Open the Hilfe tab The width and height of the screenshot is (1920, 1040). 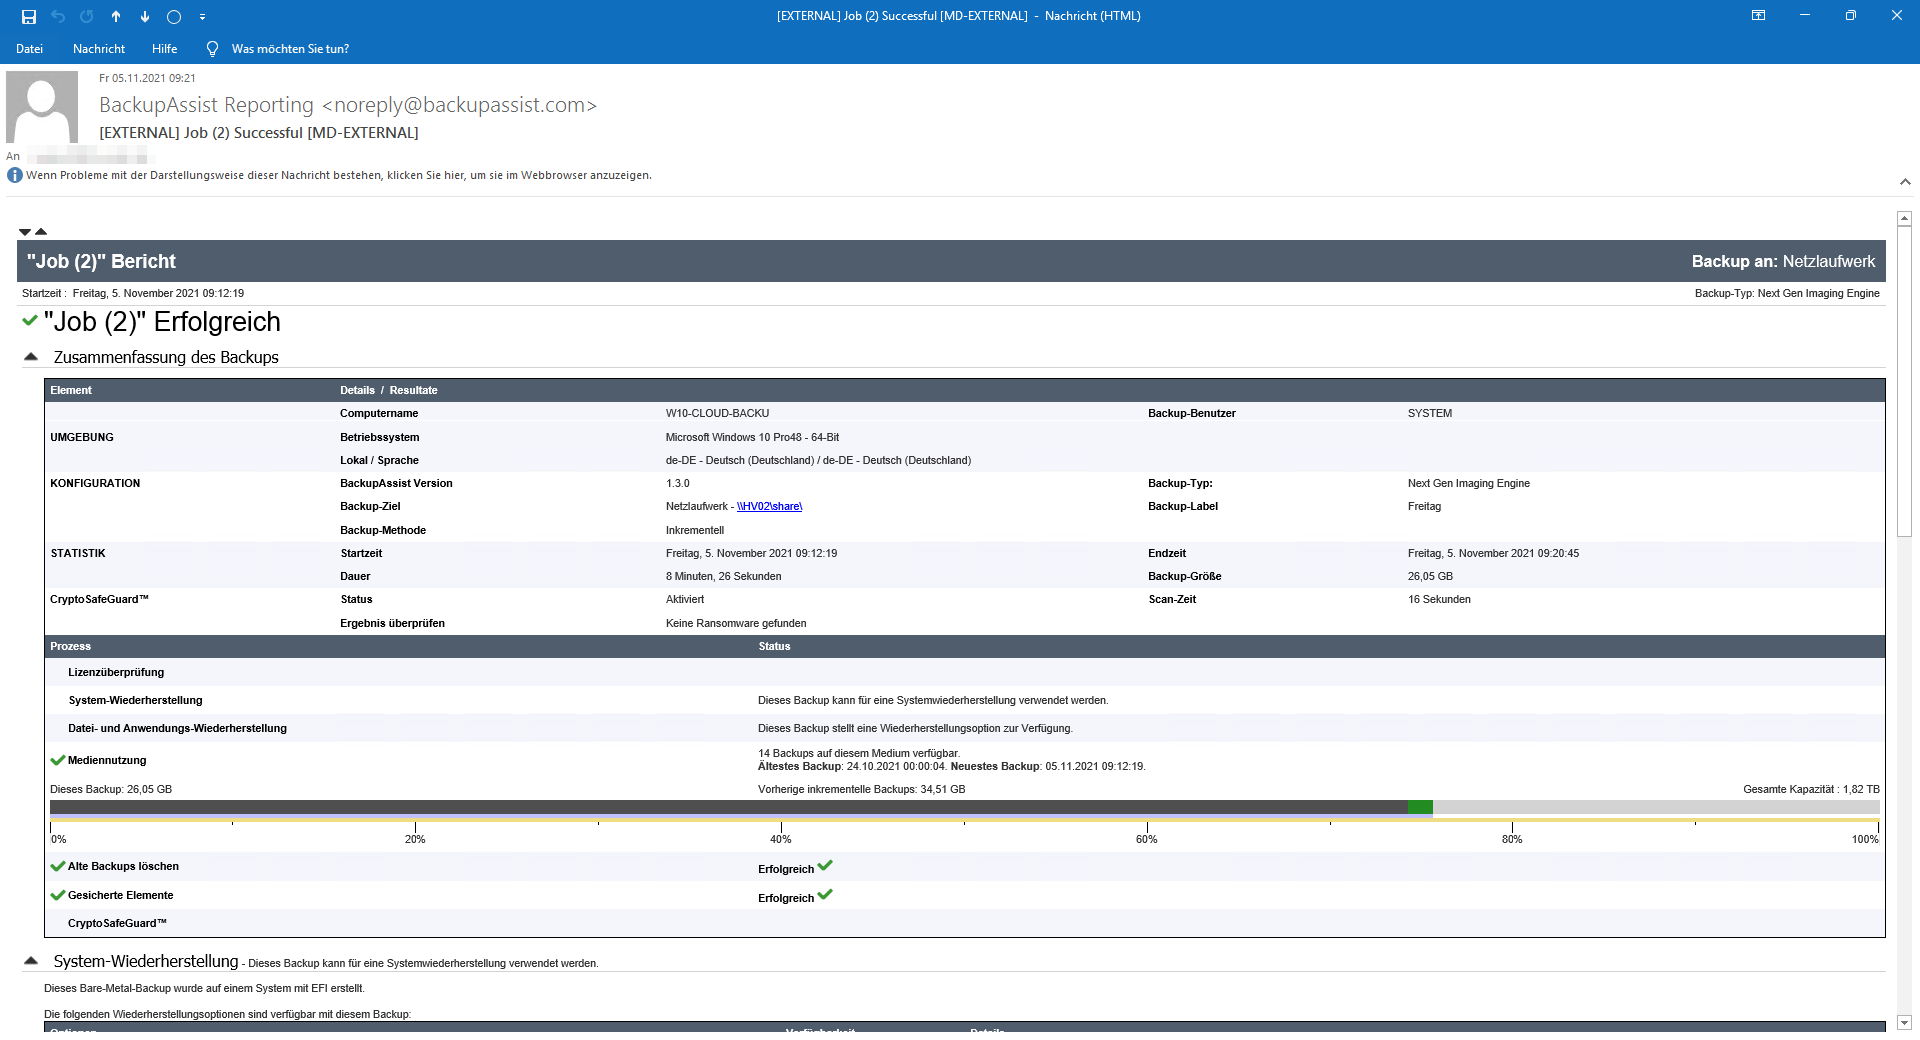tap(164, 48)
